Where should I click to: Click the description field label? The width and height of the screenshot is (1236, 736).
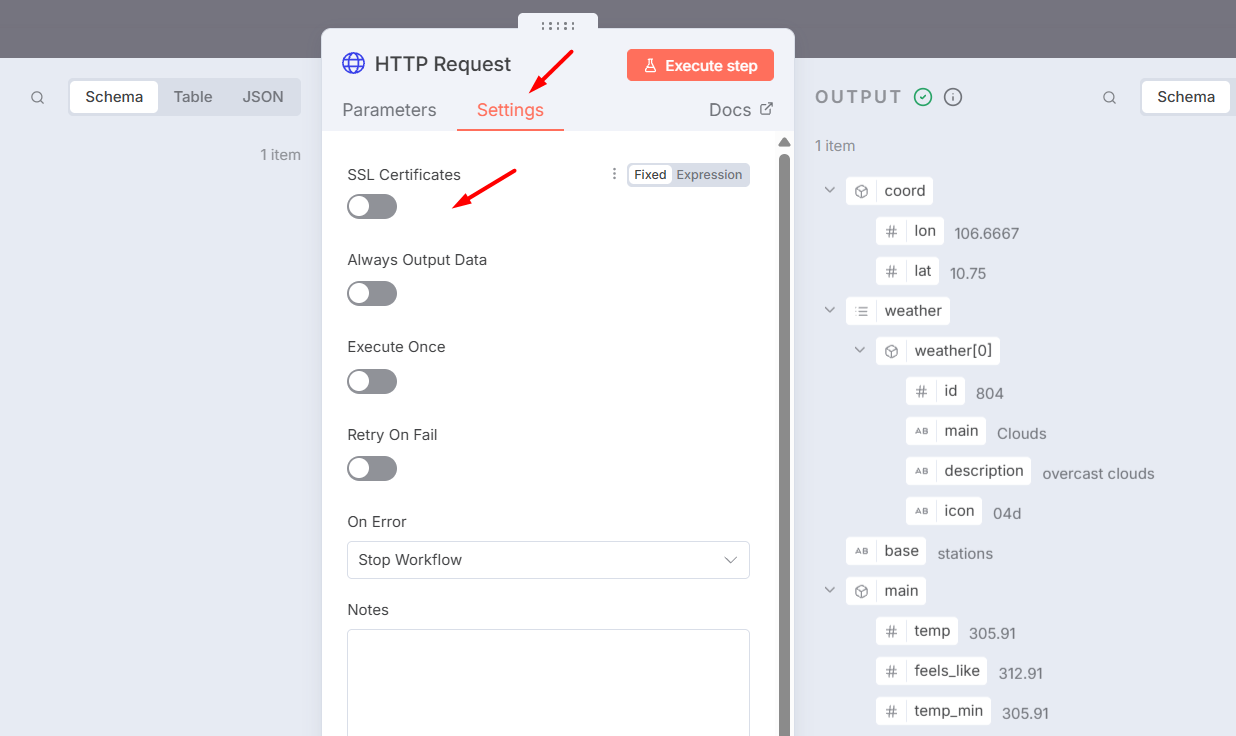(x=984, y=471)
